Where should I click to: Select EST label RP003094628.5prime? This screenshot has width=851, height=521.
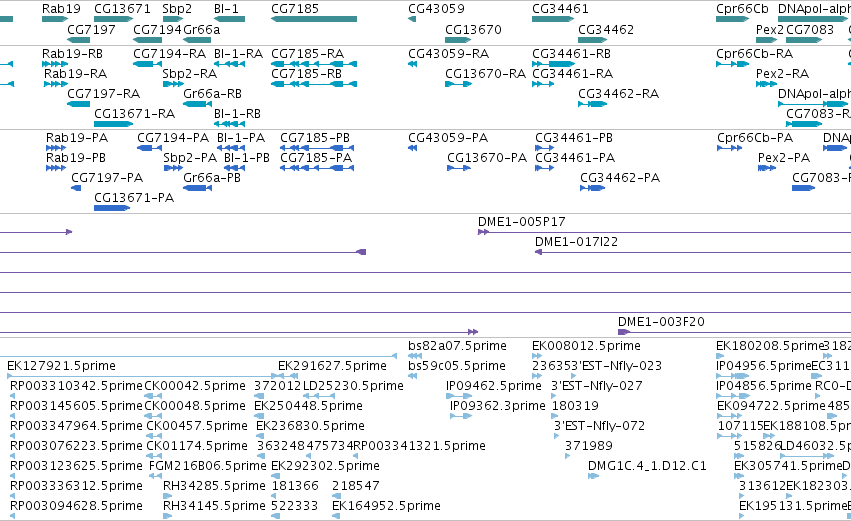click(x=76, y=506)
